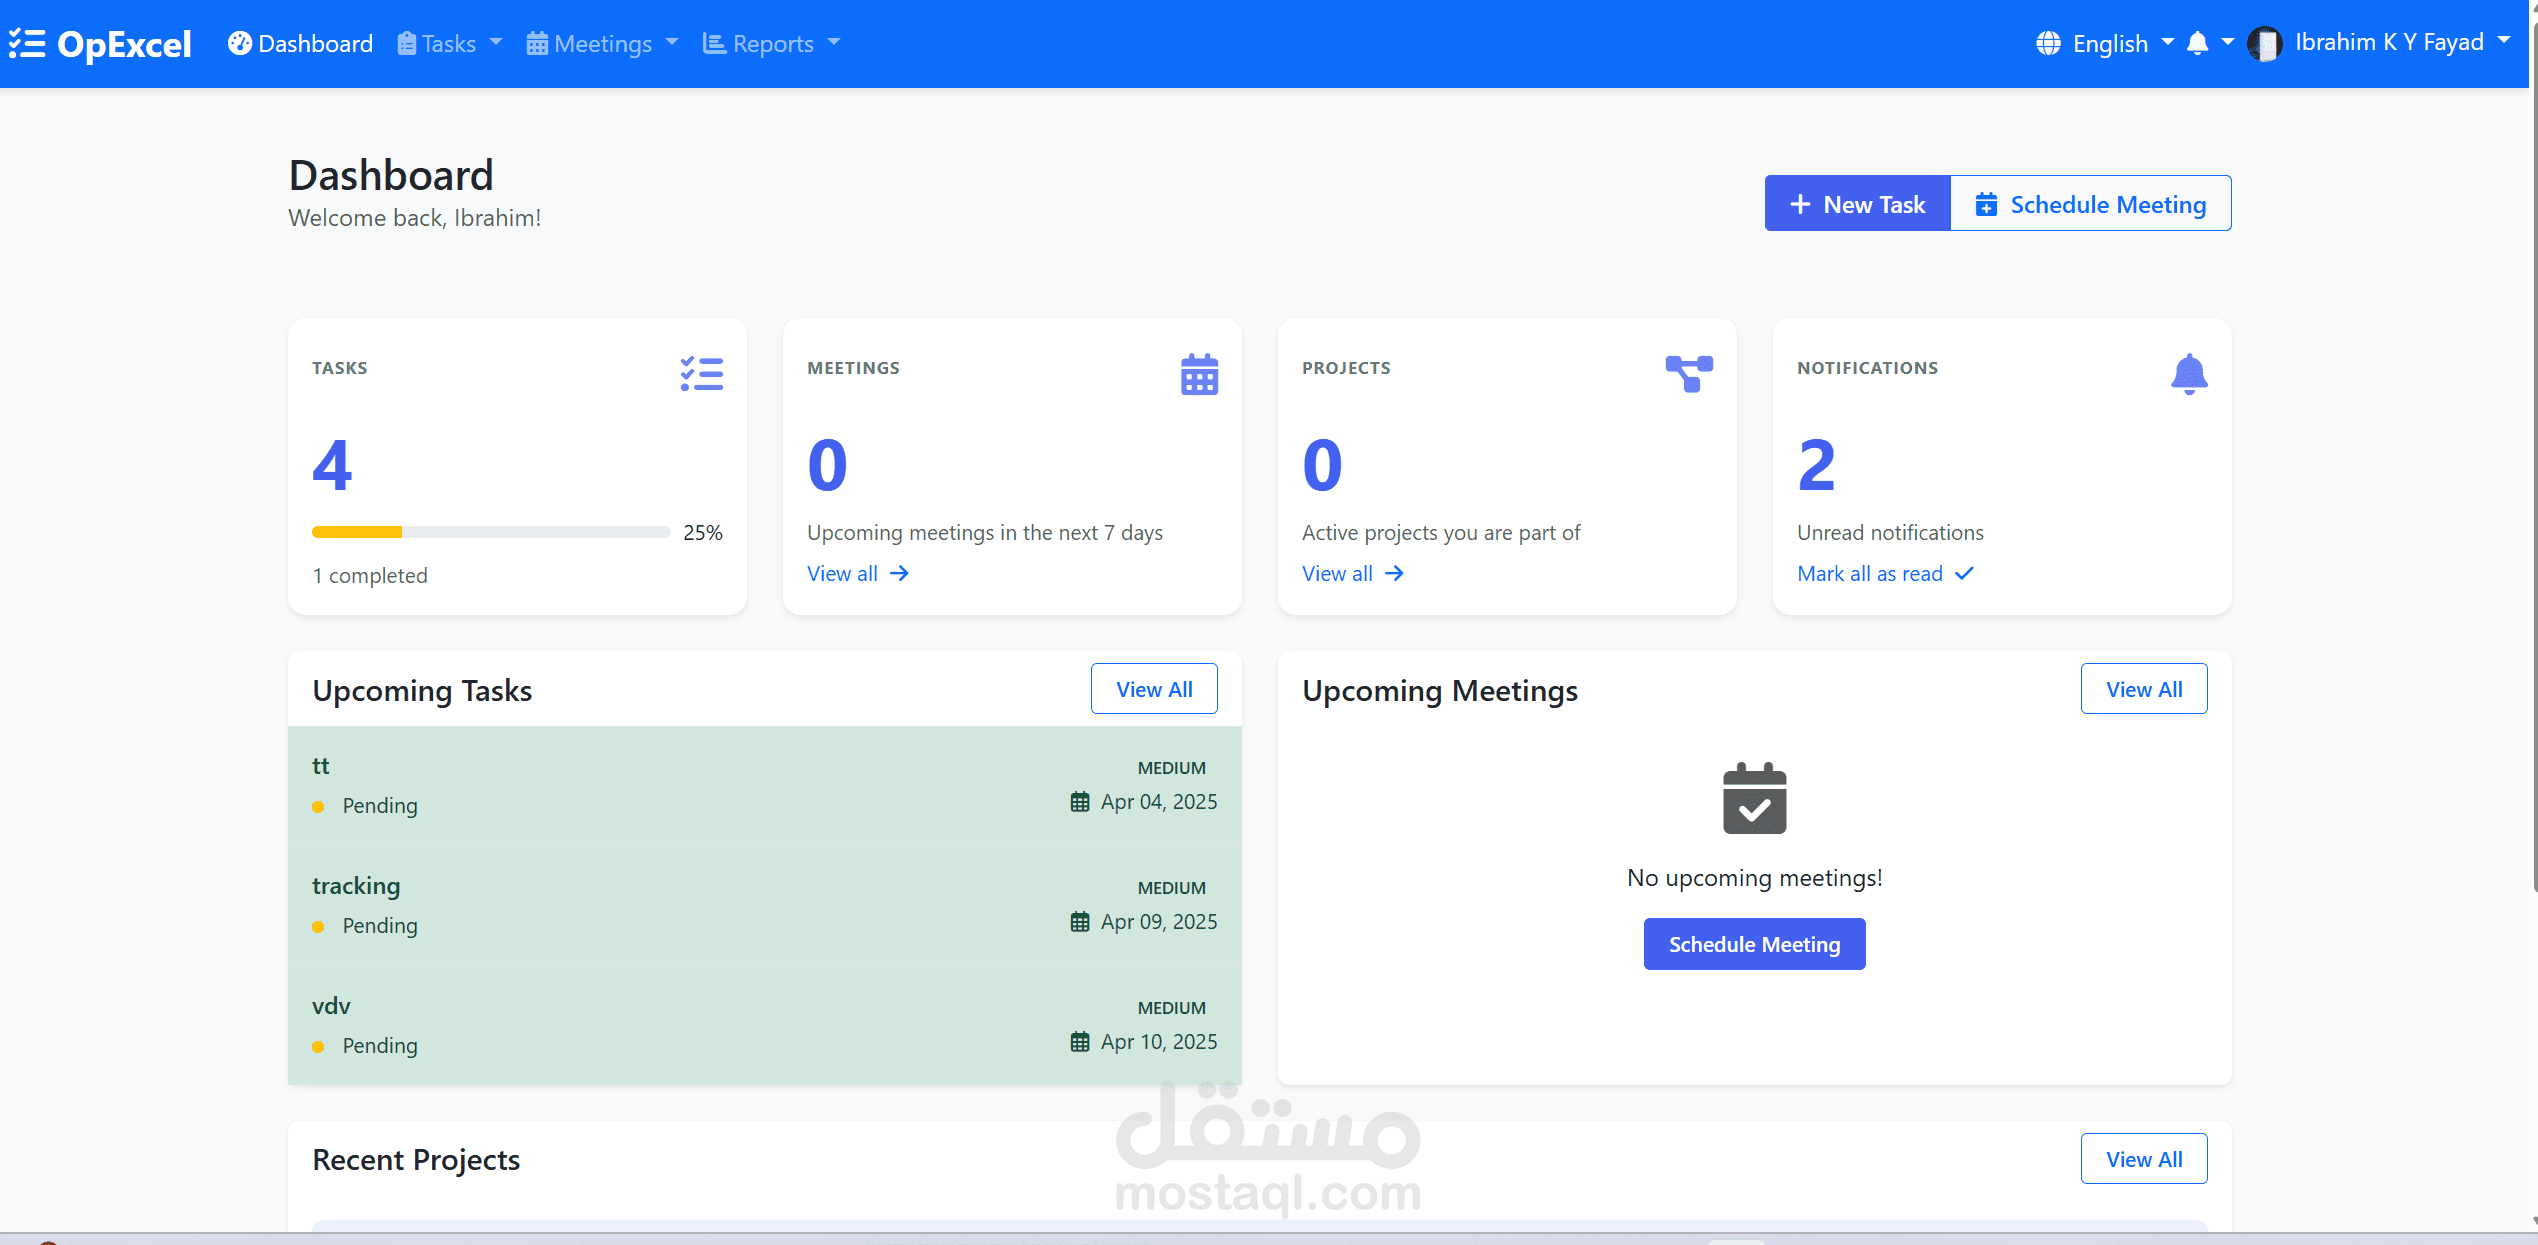Click the calendar icon beside Apr 10, 2025

coord(1080,1042)
